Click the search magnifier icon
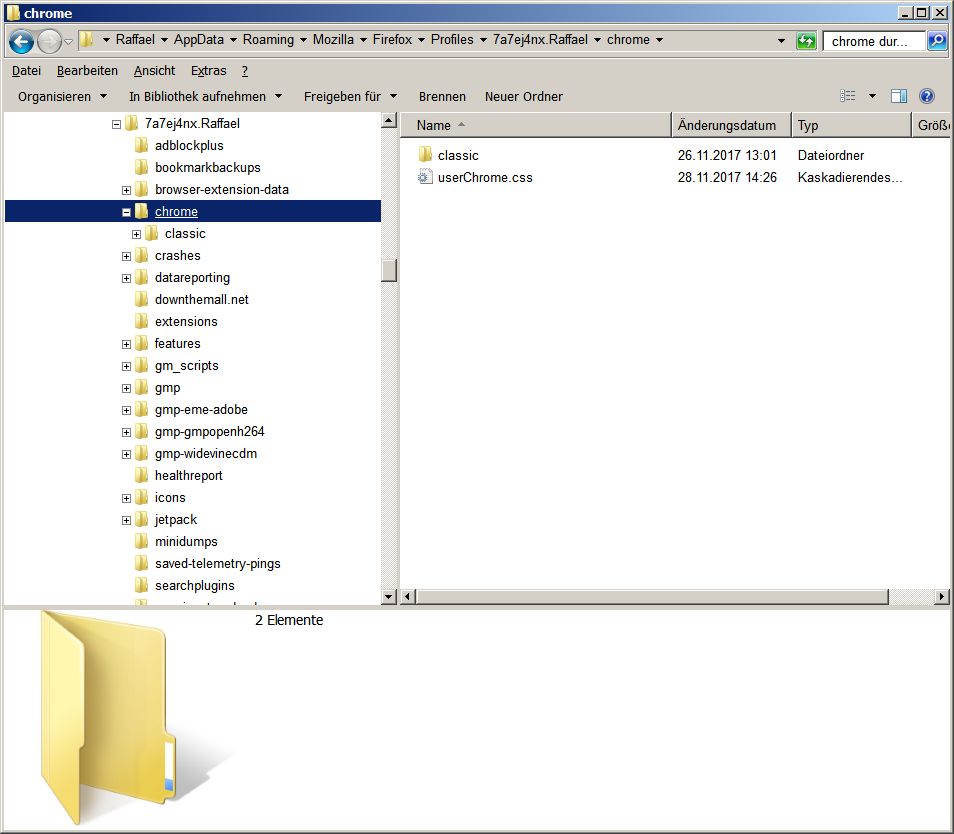954x834 pixels. click(938, 41)
